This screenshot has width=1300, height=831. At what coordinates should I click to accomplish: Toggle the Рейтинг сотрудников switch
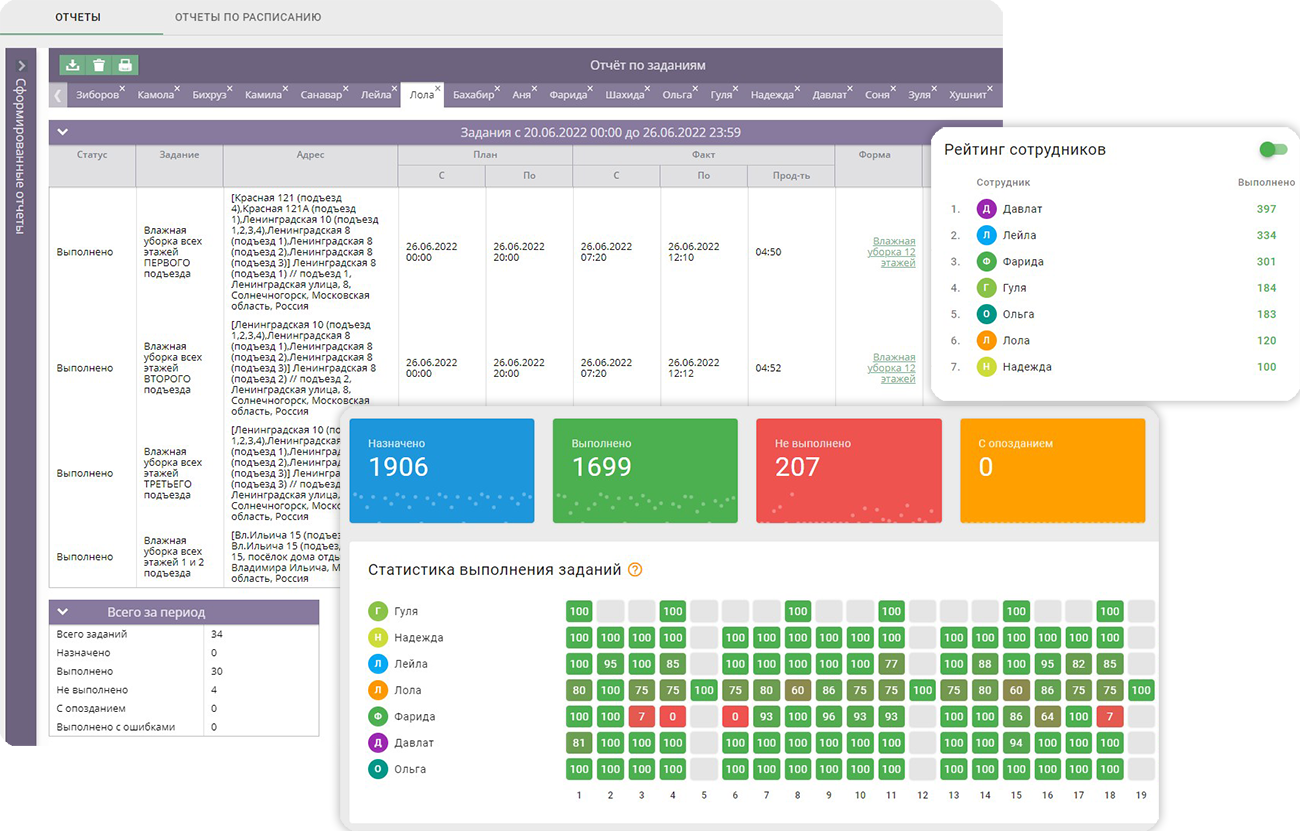point(1273,149)
